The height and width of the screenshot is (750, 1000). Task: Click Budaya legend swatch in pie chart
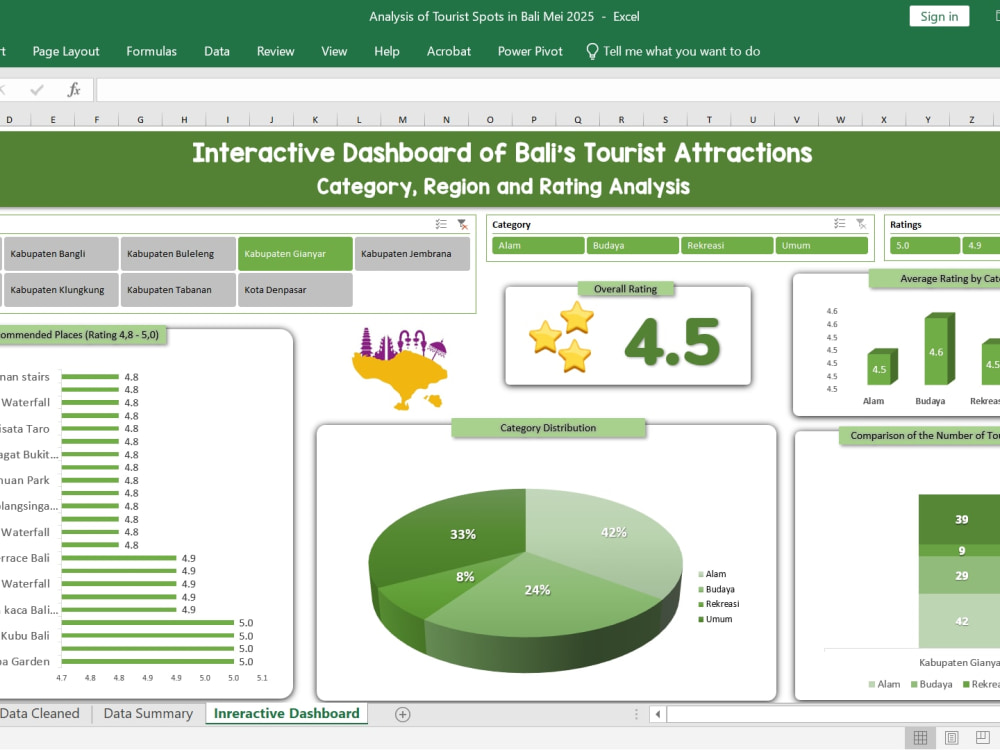pyautogui.click(x=702, y=590)
